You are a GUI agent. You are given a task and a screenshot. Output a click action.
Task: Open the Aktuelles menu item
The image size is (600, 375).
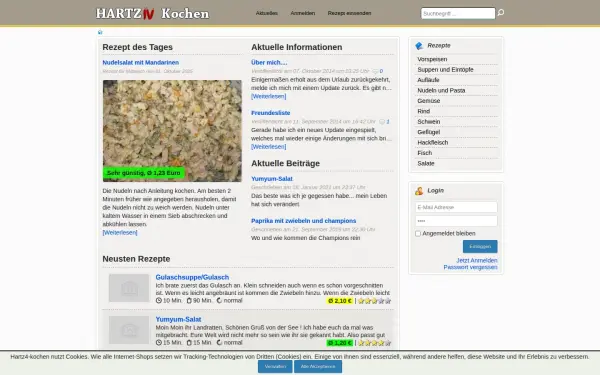click(x=267, y=13)
